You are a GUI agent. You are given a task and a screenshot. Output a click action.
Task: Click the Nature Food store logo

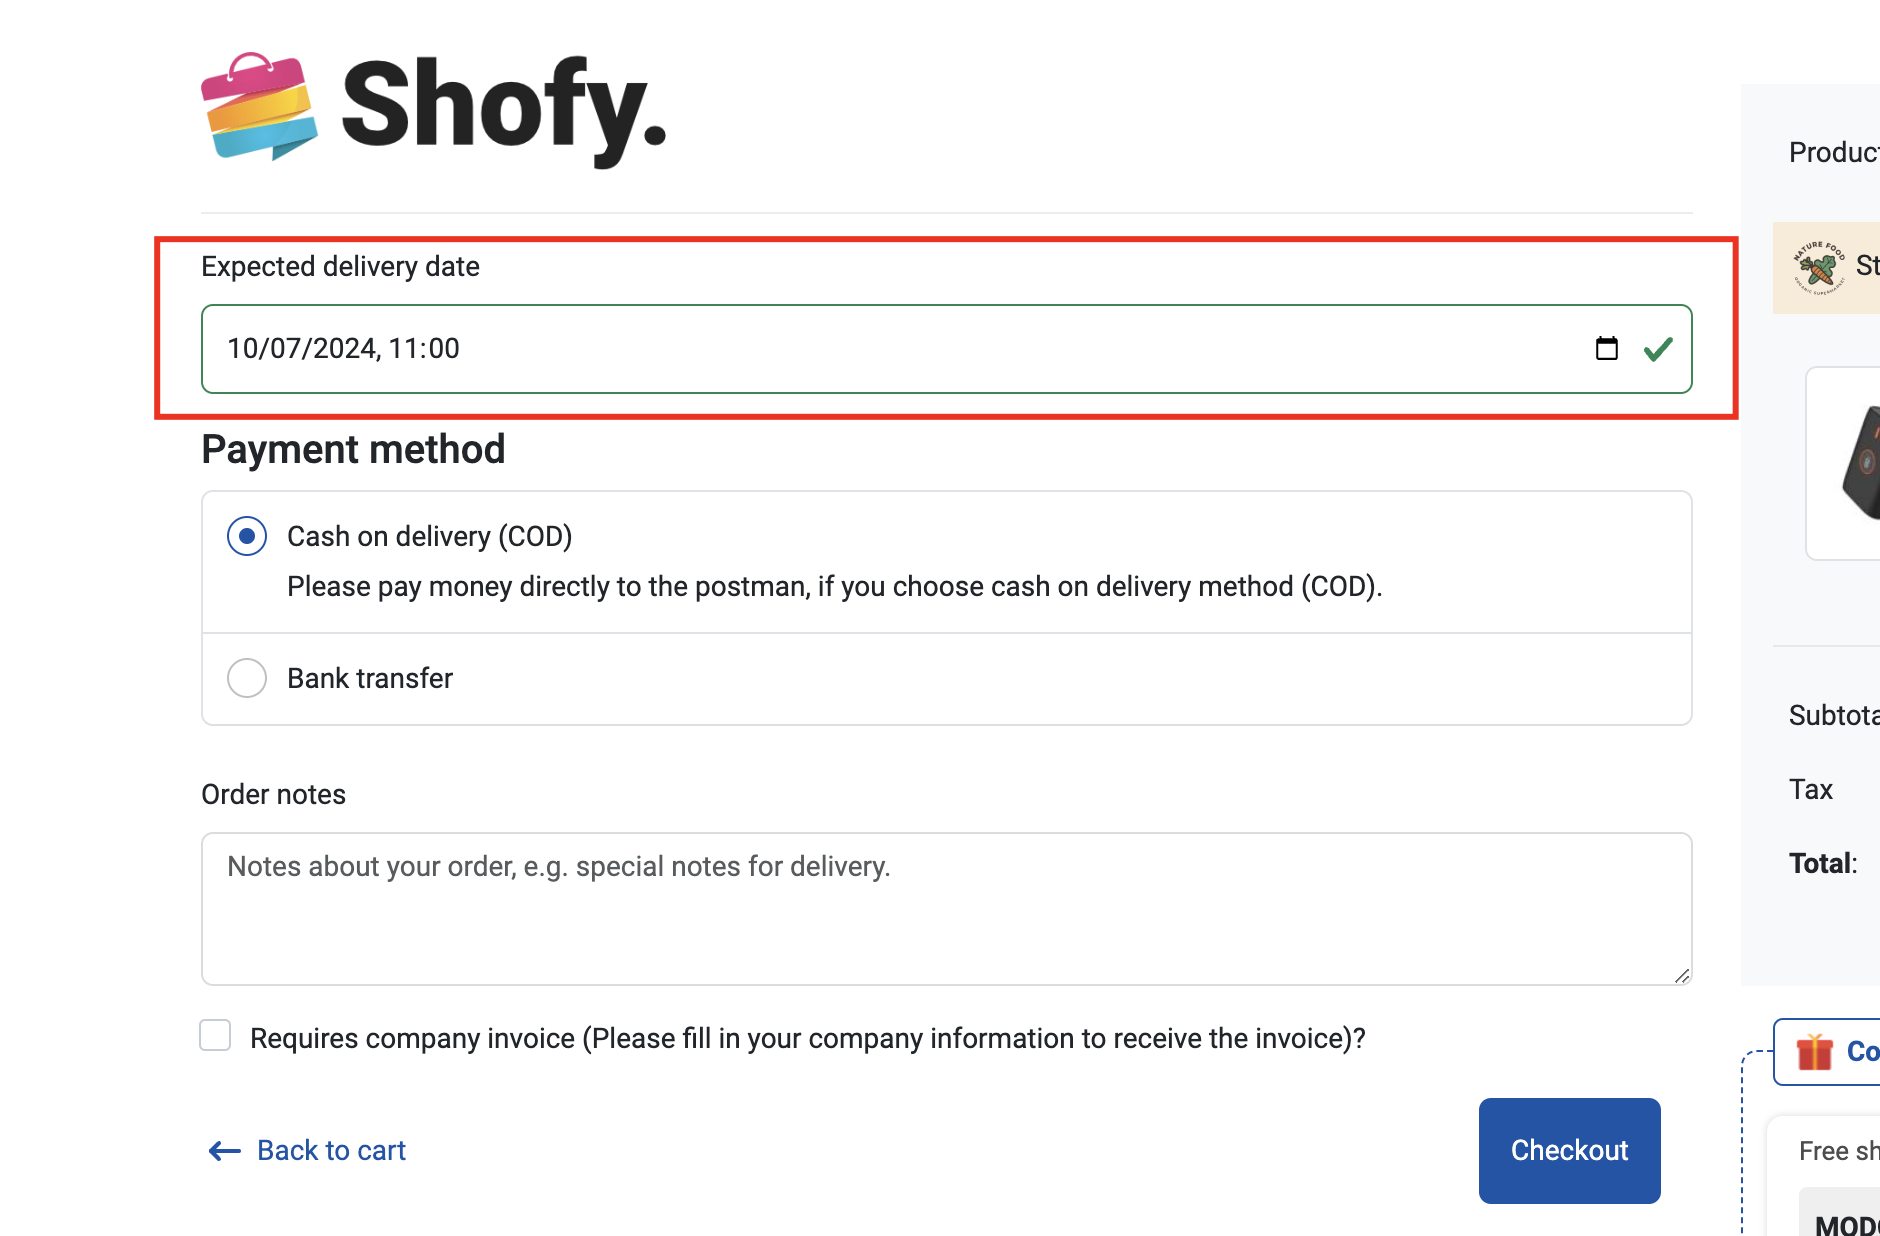(x=1818, y=267)
